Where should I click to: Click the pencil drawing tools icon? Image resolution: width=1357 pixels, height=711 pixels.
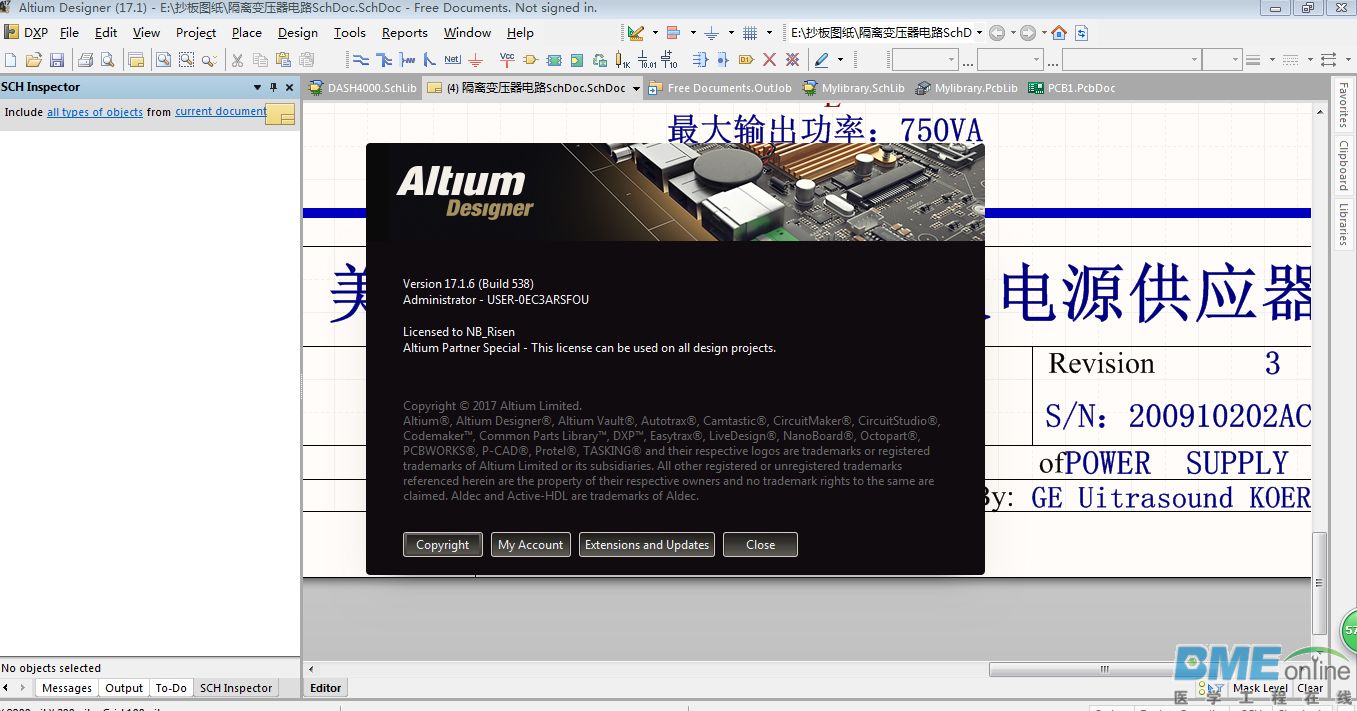pyautogui.click(x=821, y=60)
